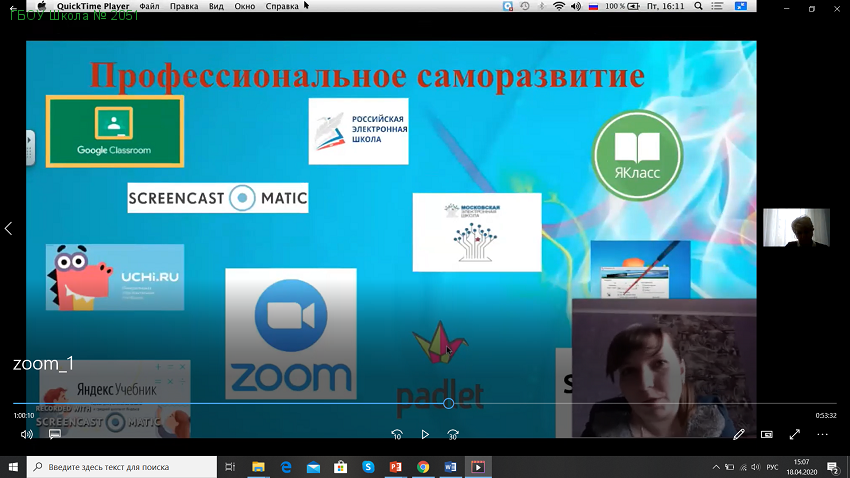Screen dimensions: 850x478
Task: Play the zoom_1 video
Action: [x=425, y=435]
